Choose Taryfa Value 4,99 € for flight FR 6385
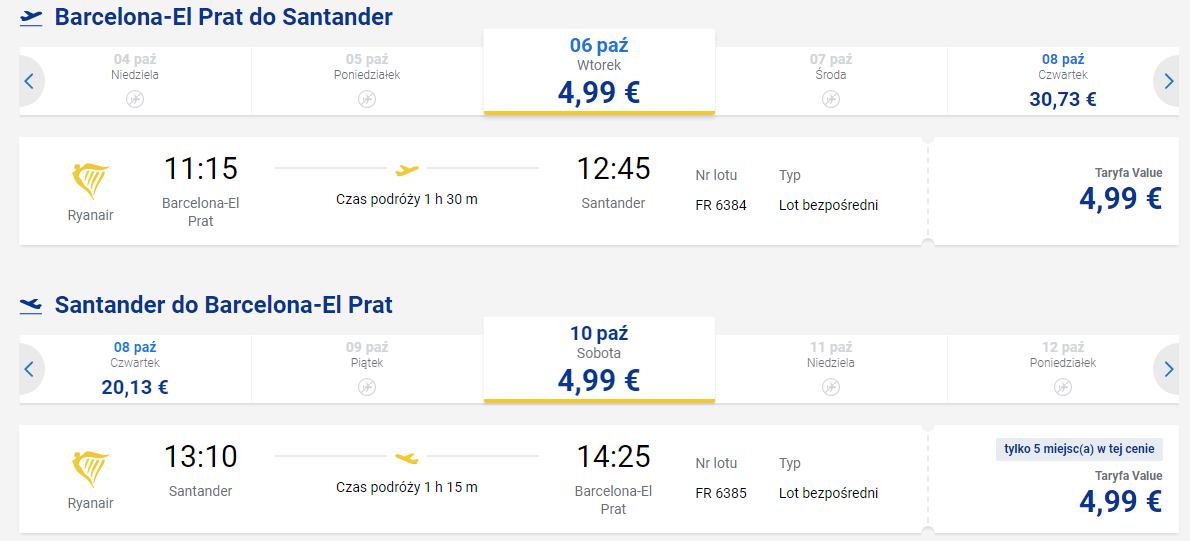Screen dimensions: 1190x541 1052,479
